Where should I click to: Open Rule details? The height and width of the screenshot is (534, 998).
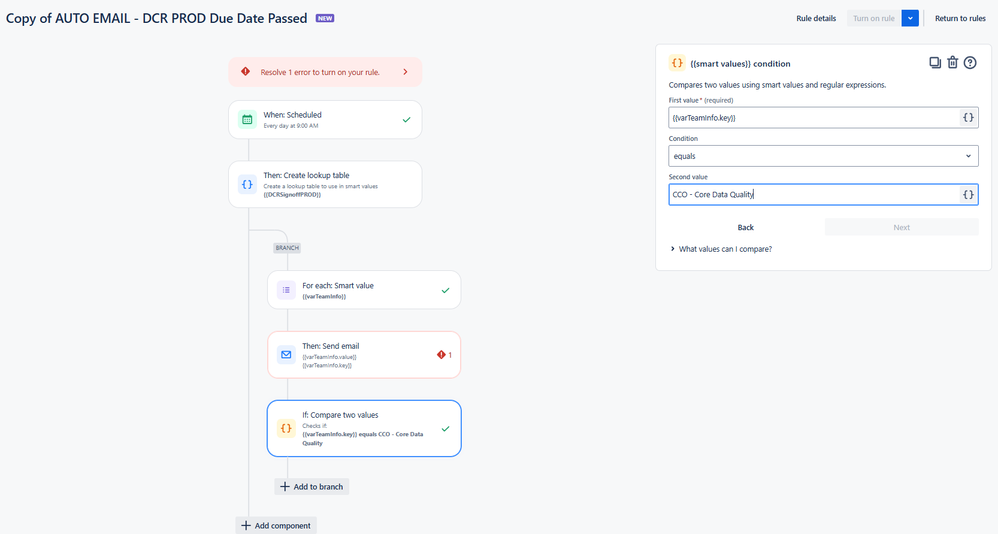816,18
